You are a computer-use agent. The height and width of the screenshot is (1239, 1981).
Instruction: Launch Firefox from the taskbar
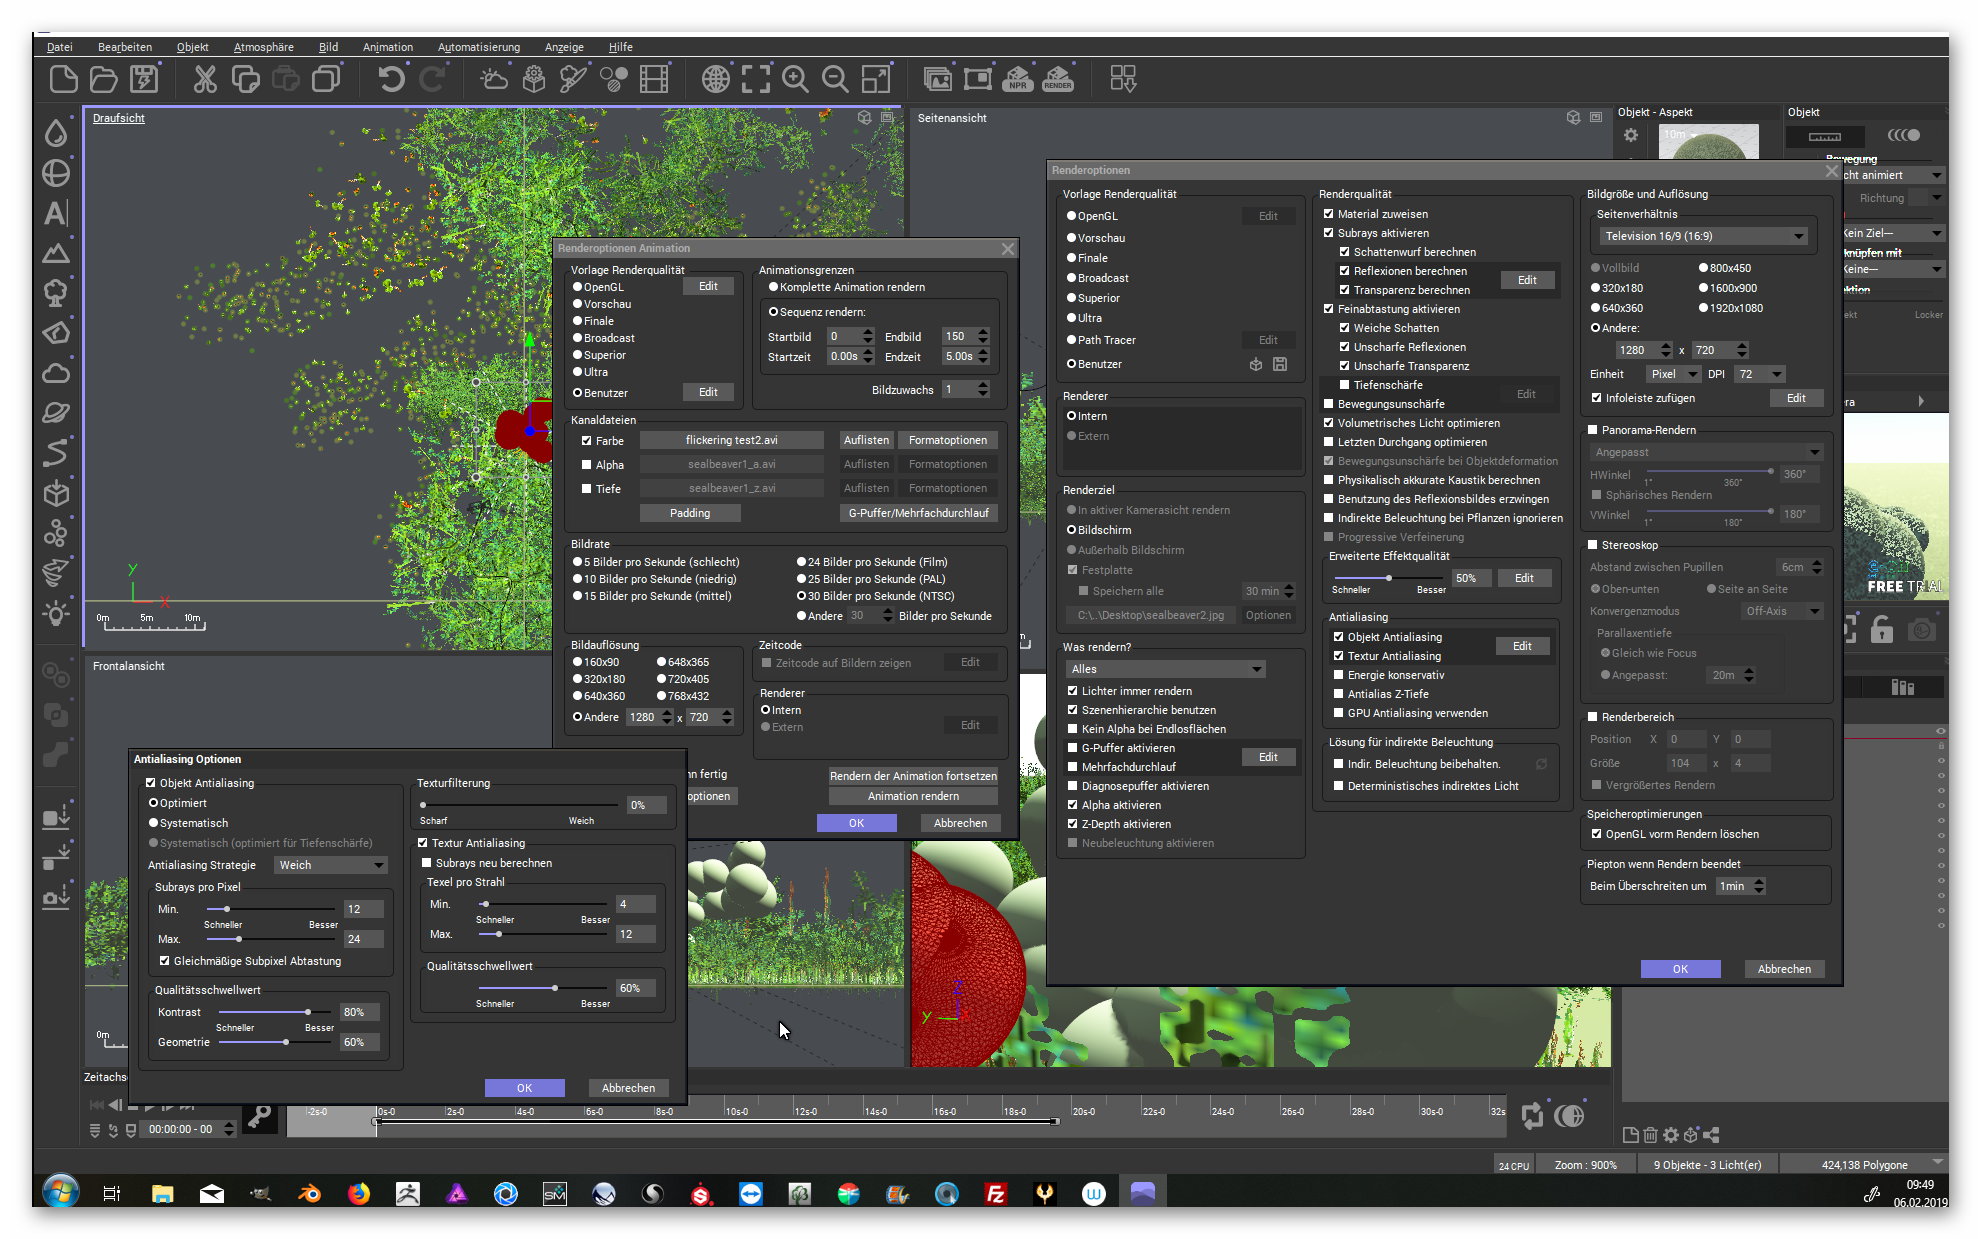[x=358, y=1193]
